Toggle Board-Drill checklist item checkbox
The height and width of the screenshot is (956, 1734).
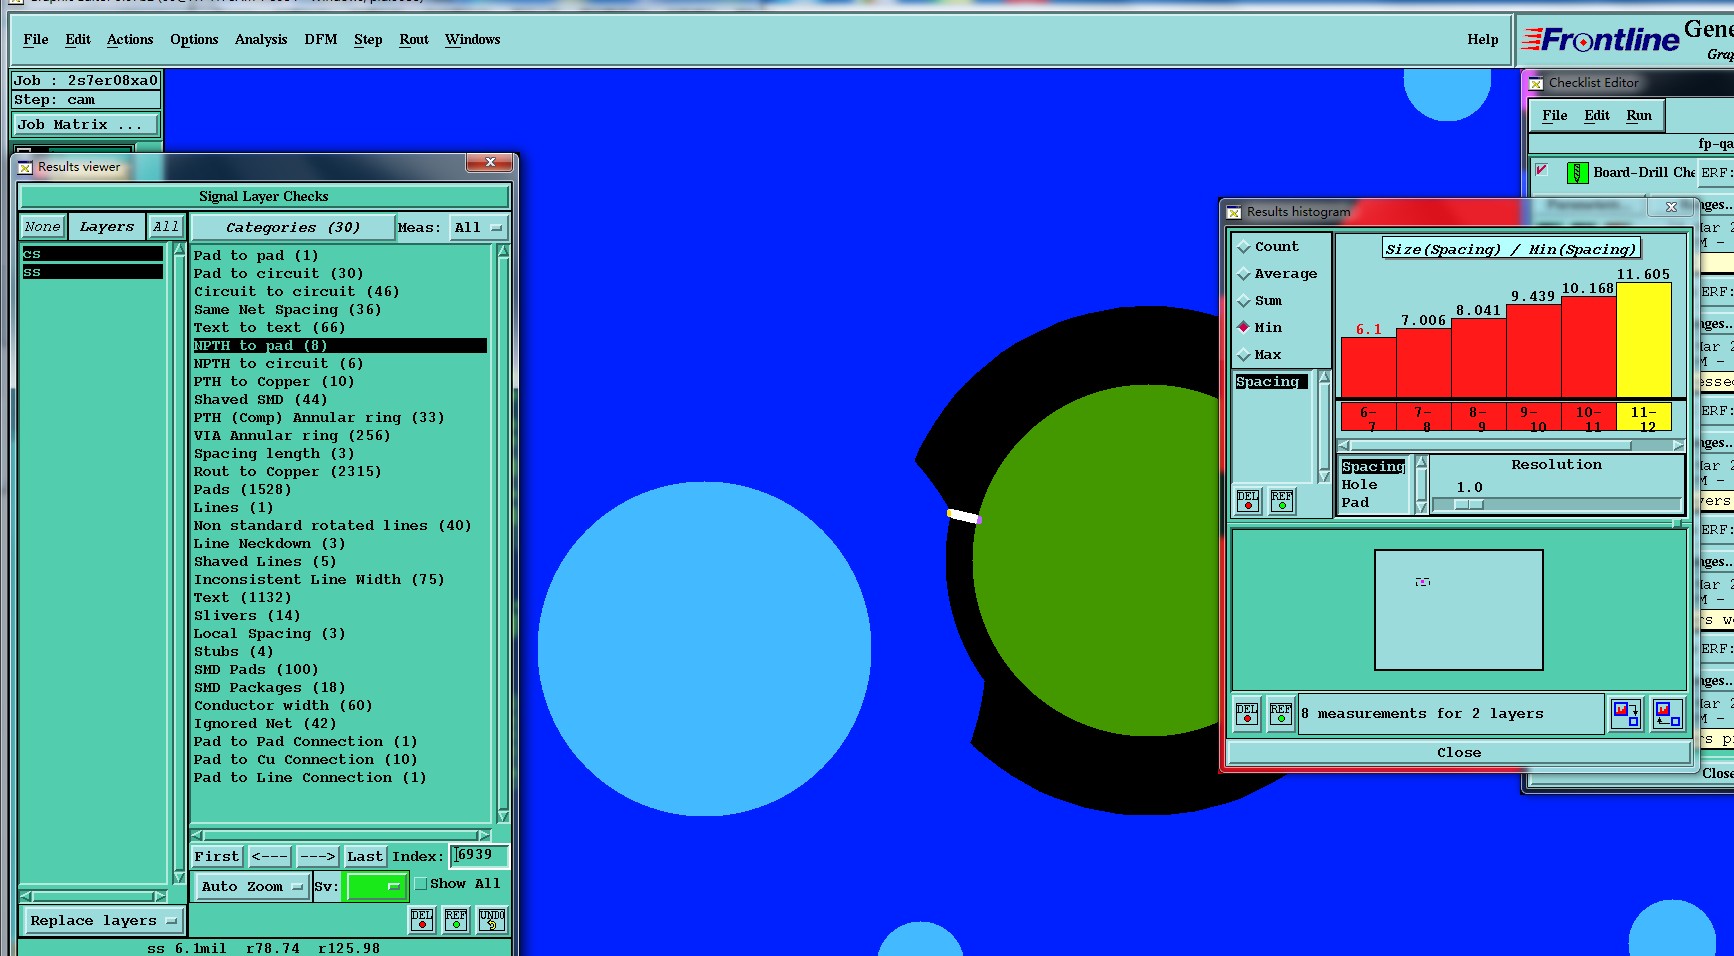1541,170
